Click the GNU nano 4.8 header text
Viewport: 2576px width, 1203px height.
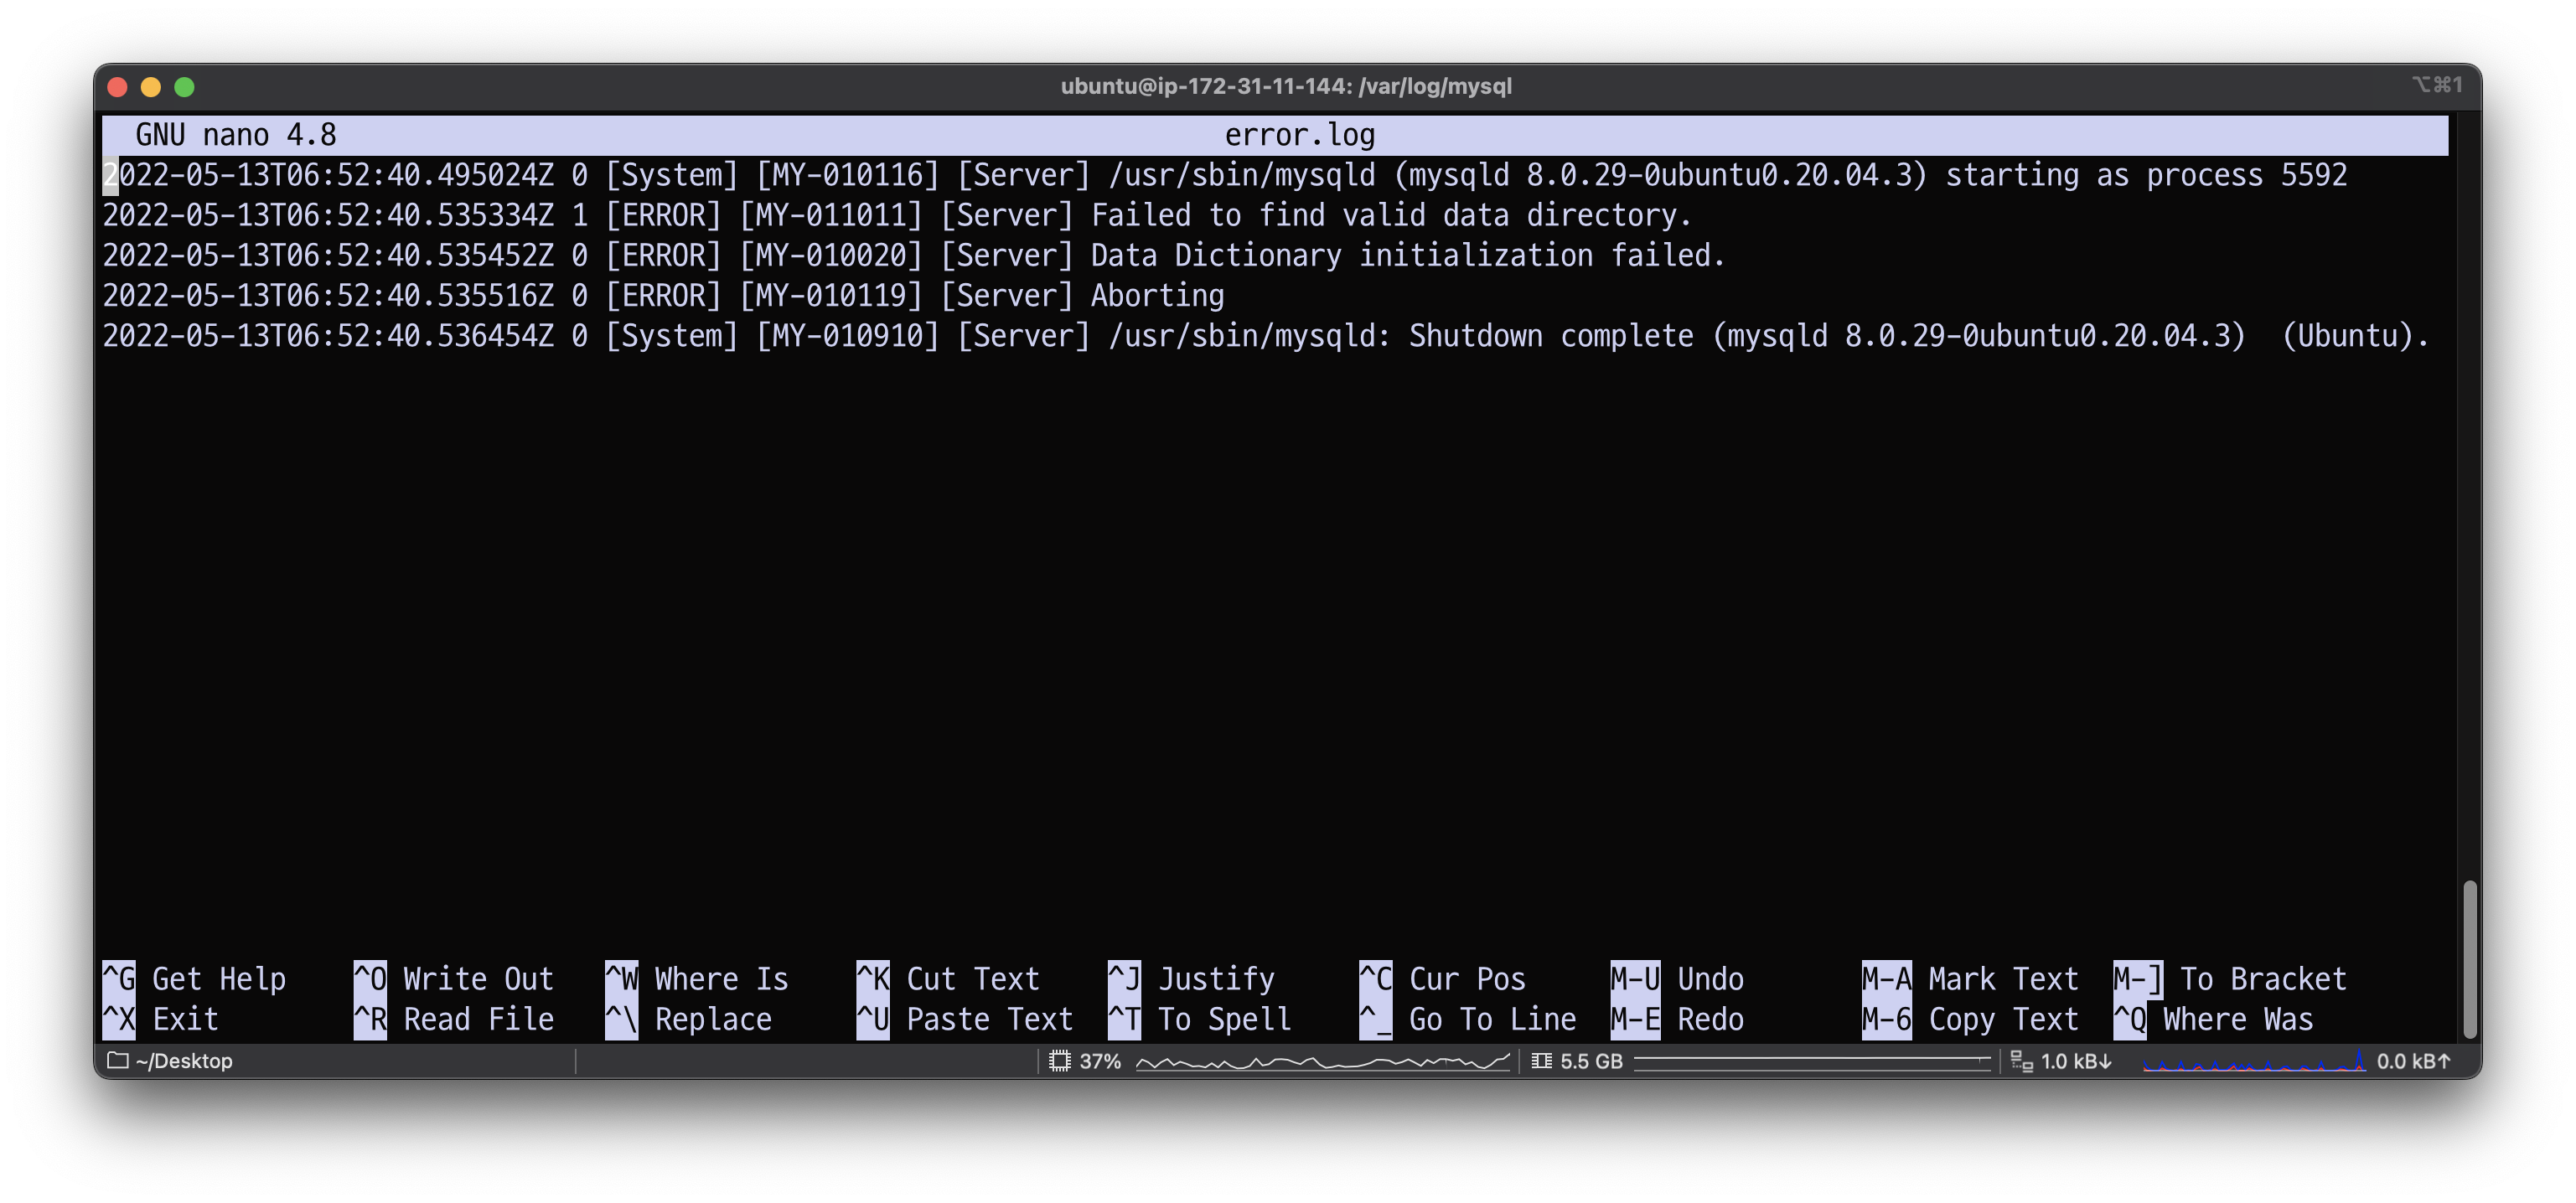236,134
